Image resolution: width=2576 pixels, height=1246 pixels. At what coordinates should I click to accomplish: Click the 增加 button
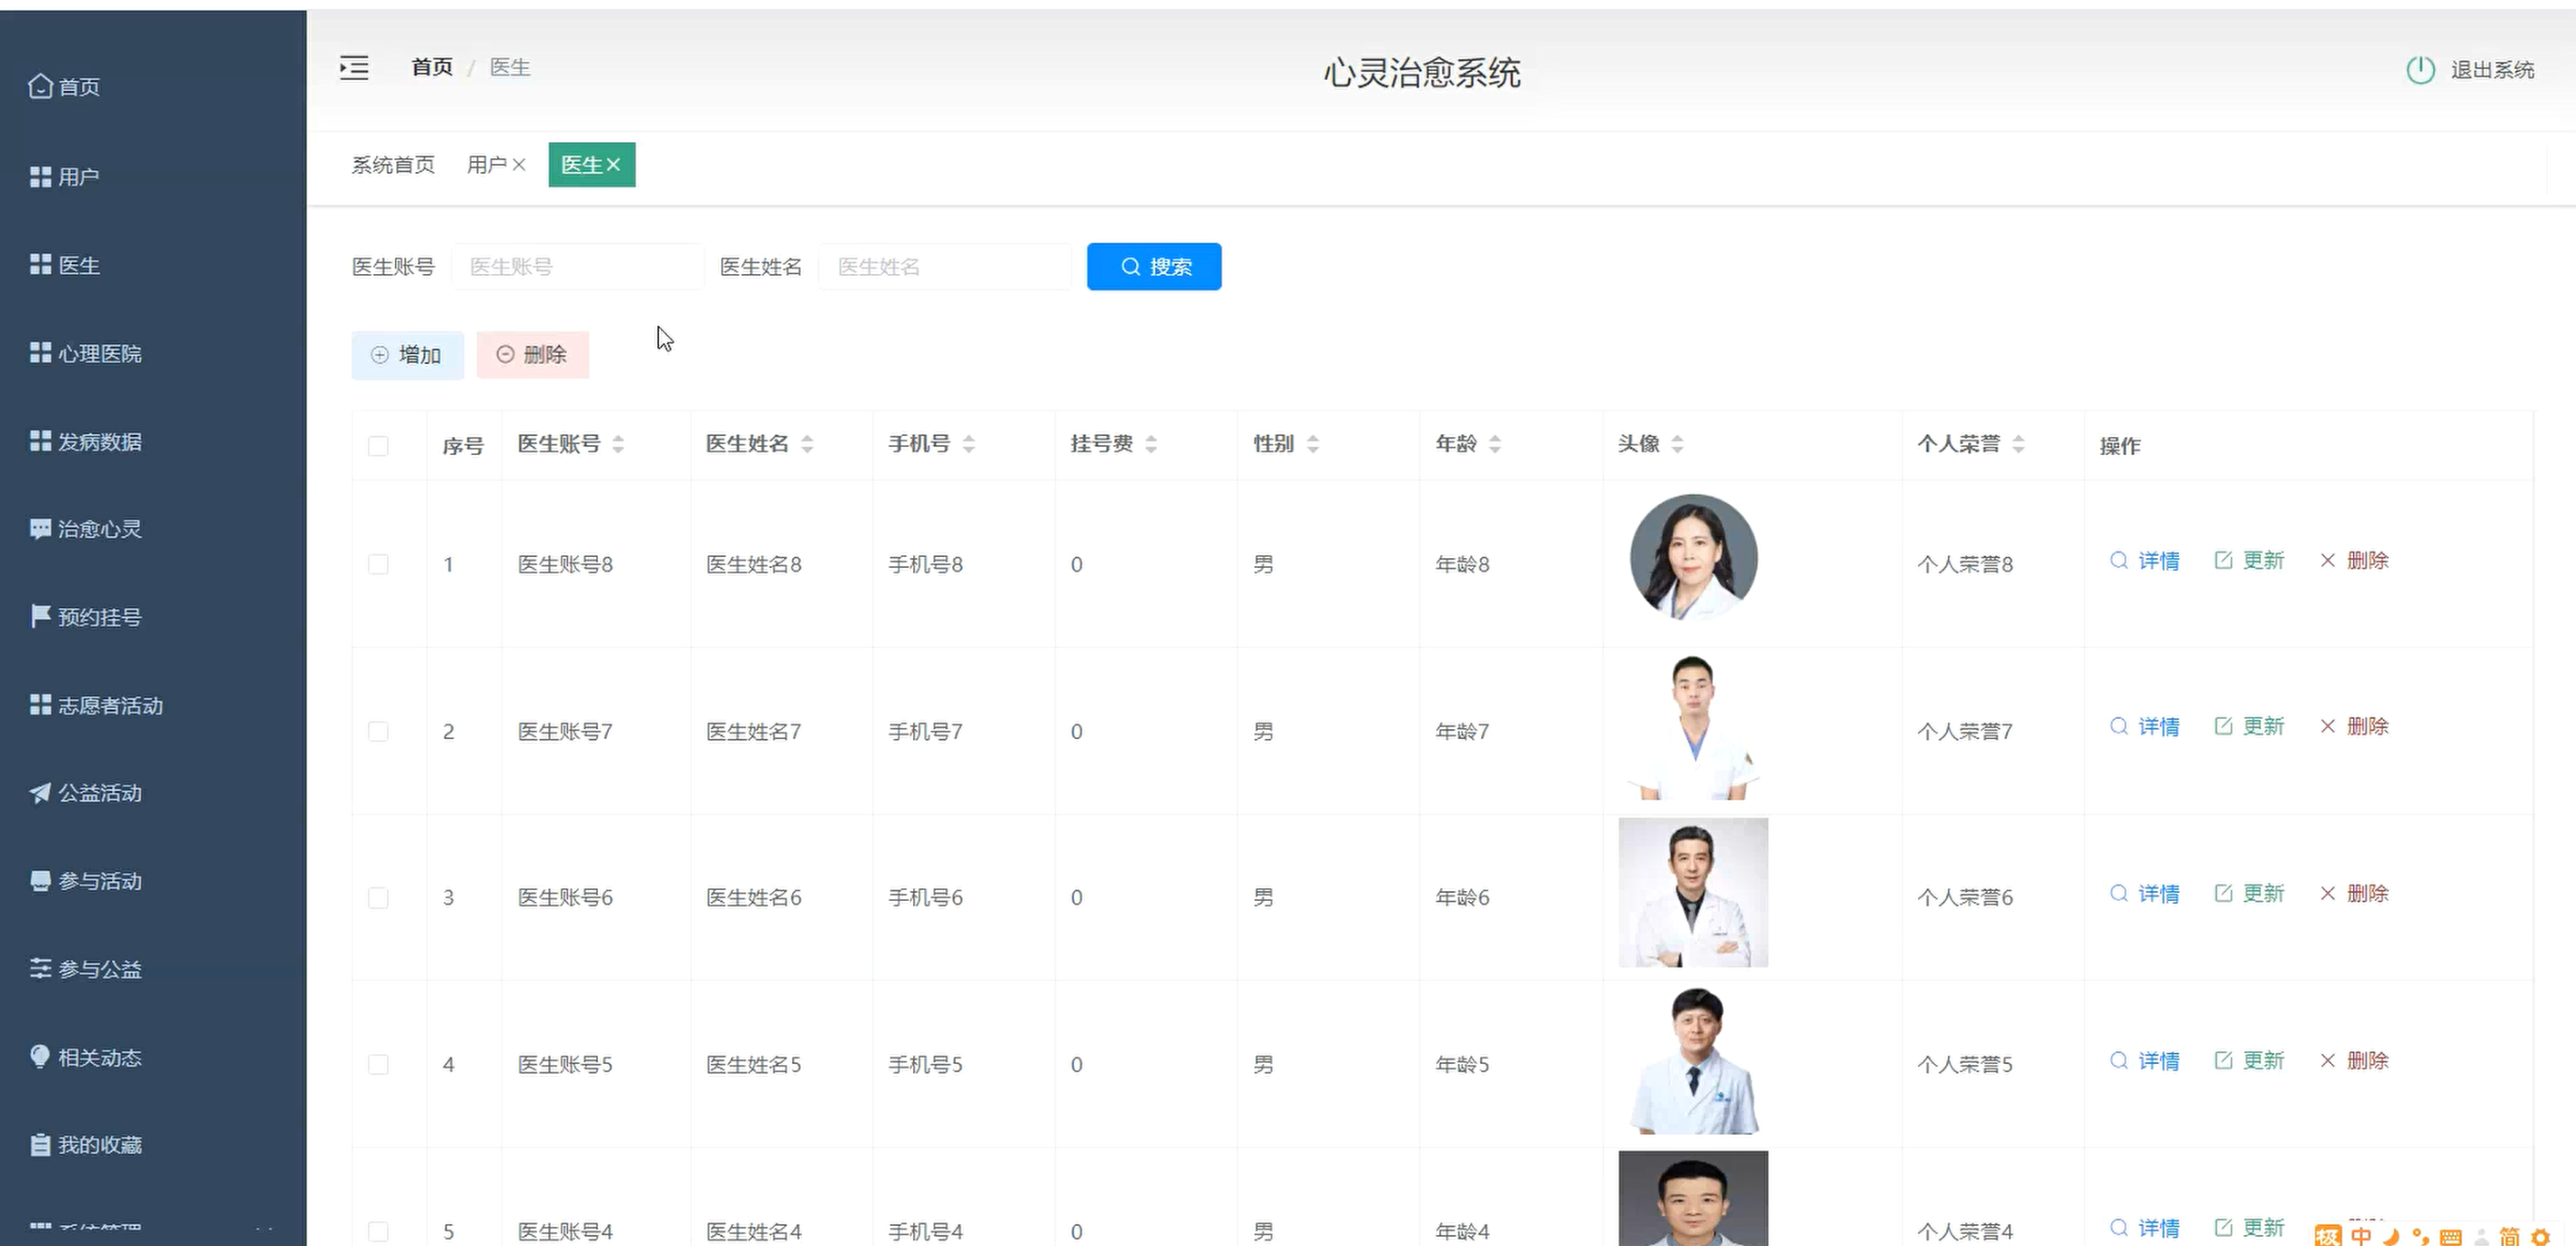point(408,355)
